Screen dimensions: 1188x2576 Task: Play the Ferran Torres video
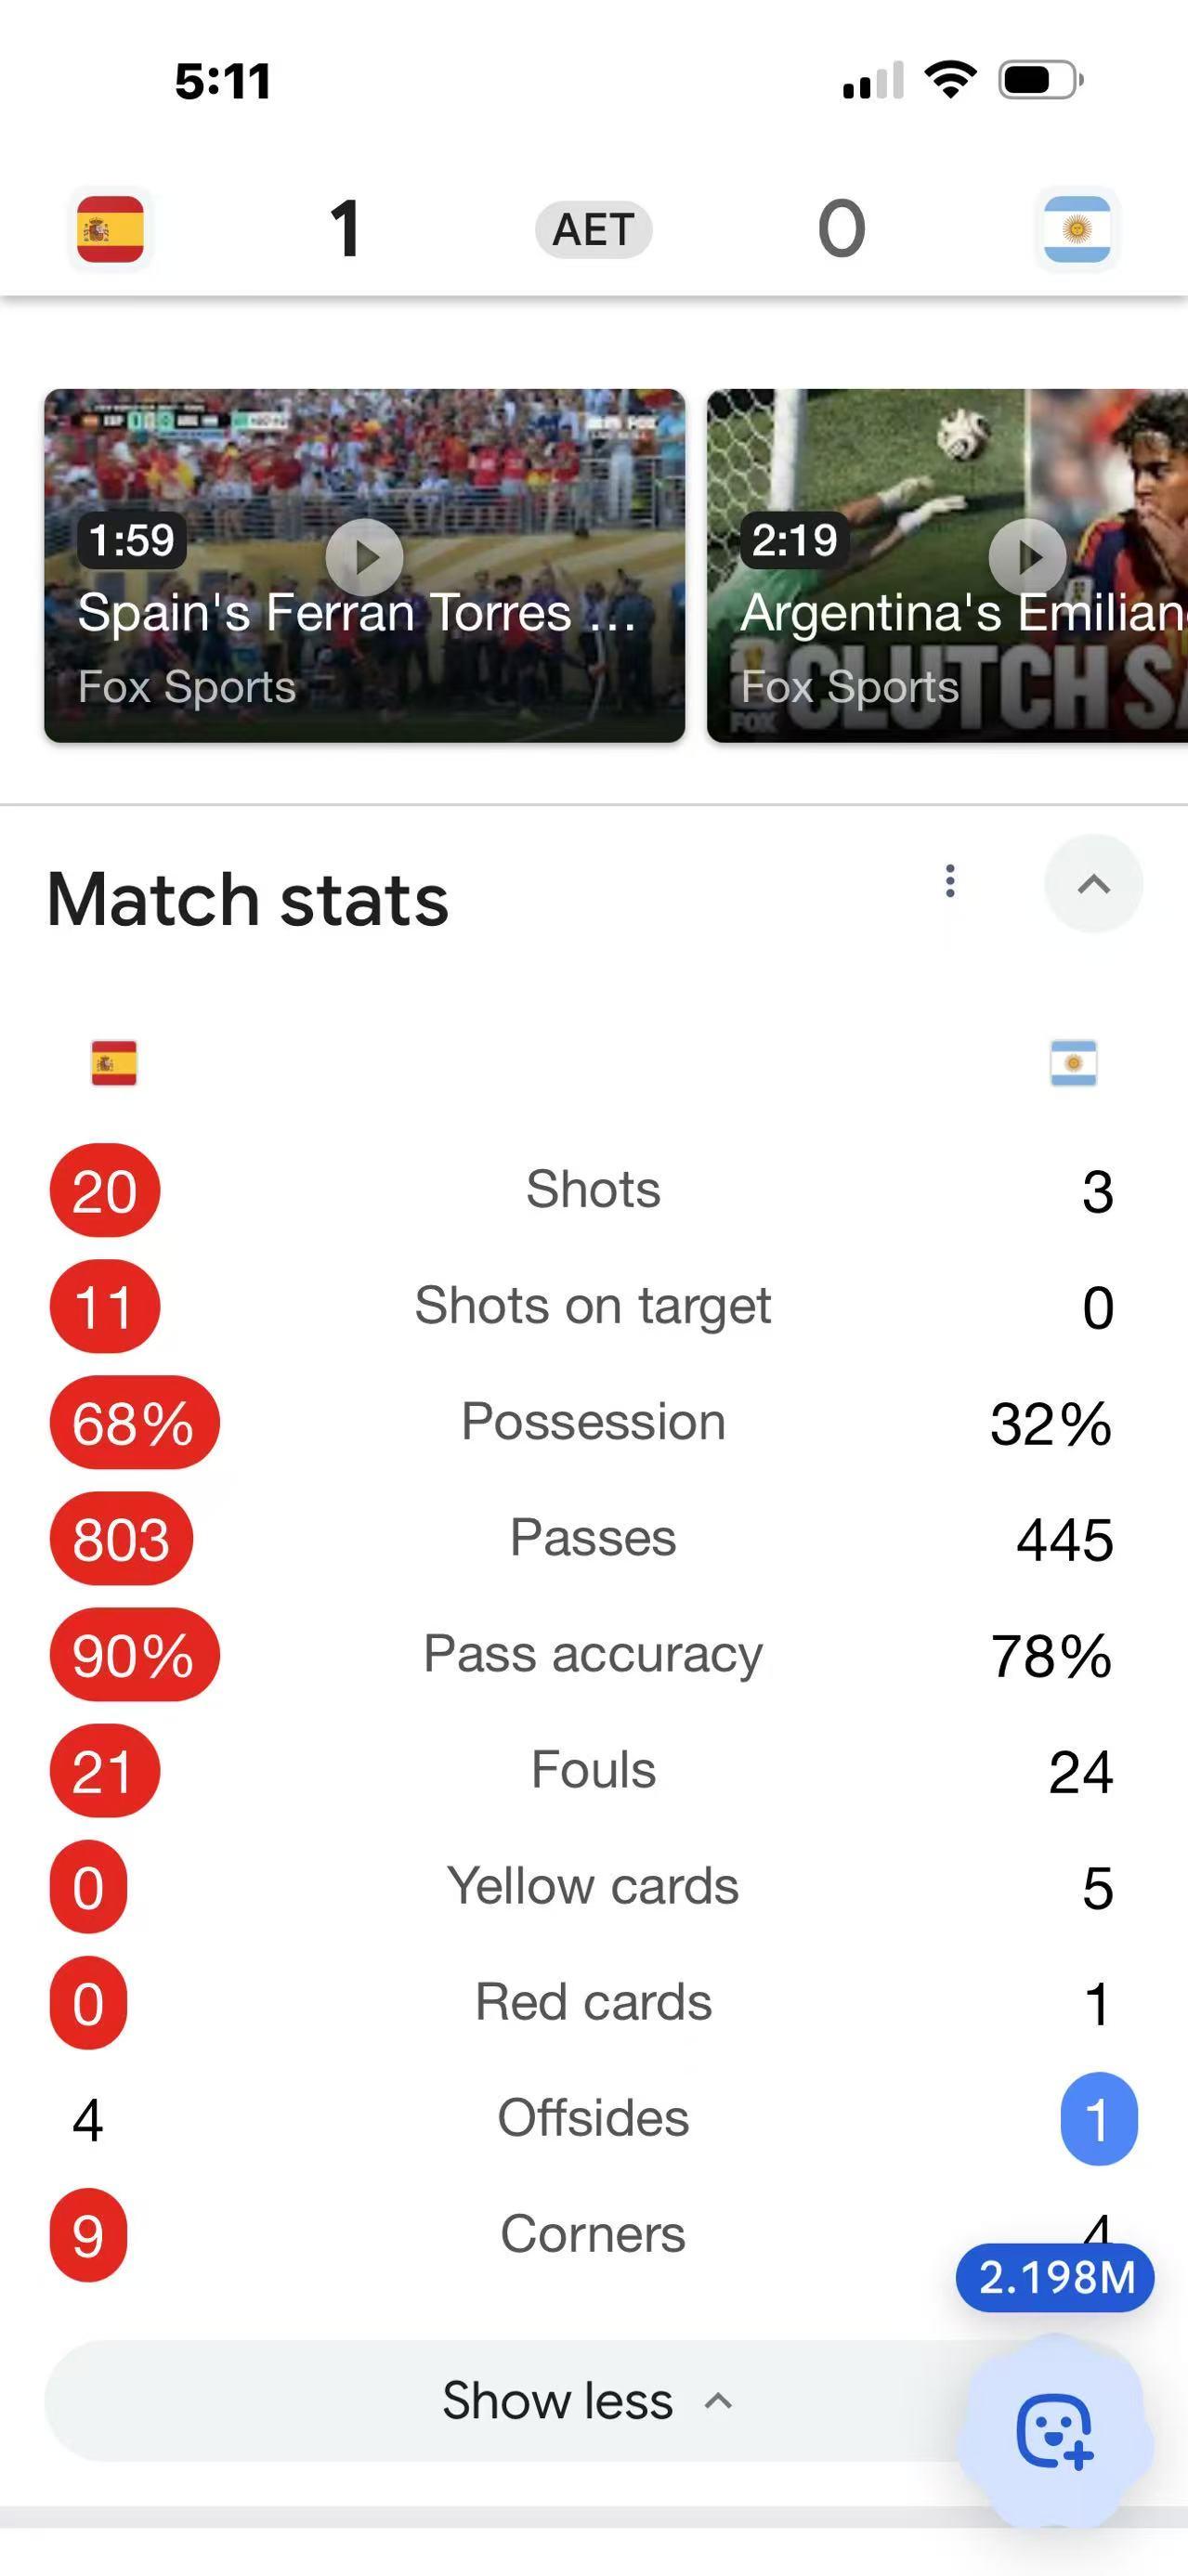coord(365,557)
